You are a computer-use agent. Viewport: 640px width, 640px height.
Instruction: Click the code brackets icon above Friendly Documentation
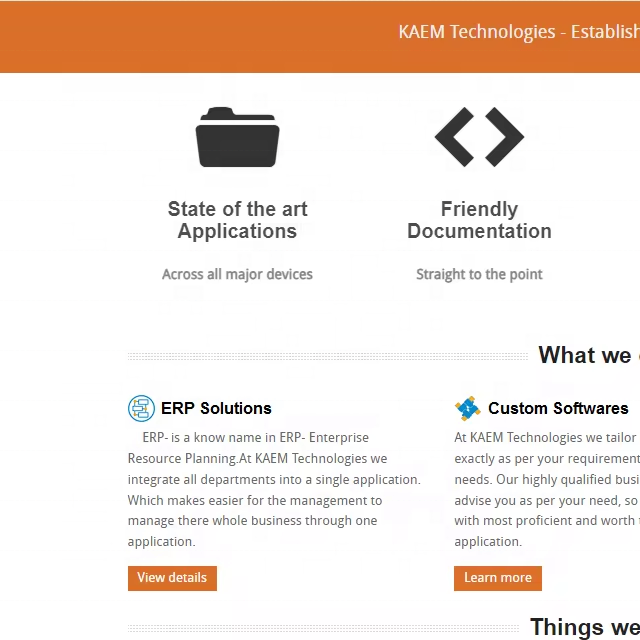[x=479, y=137]
